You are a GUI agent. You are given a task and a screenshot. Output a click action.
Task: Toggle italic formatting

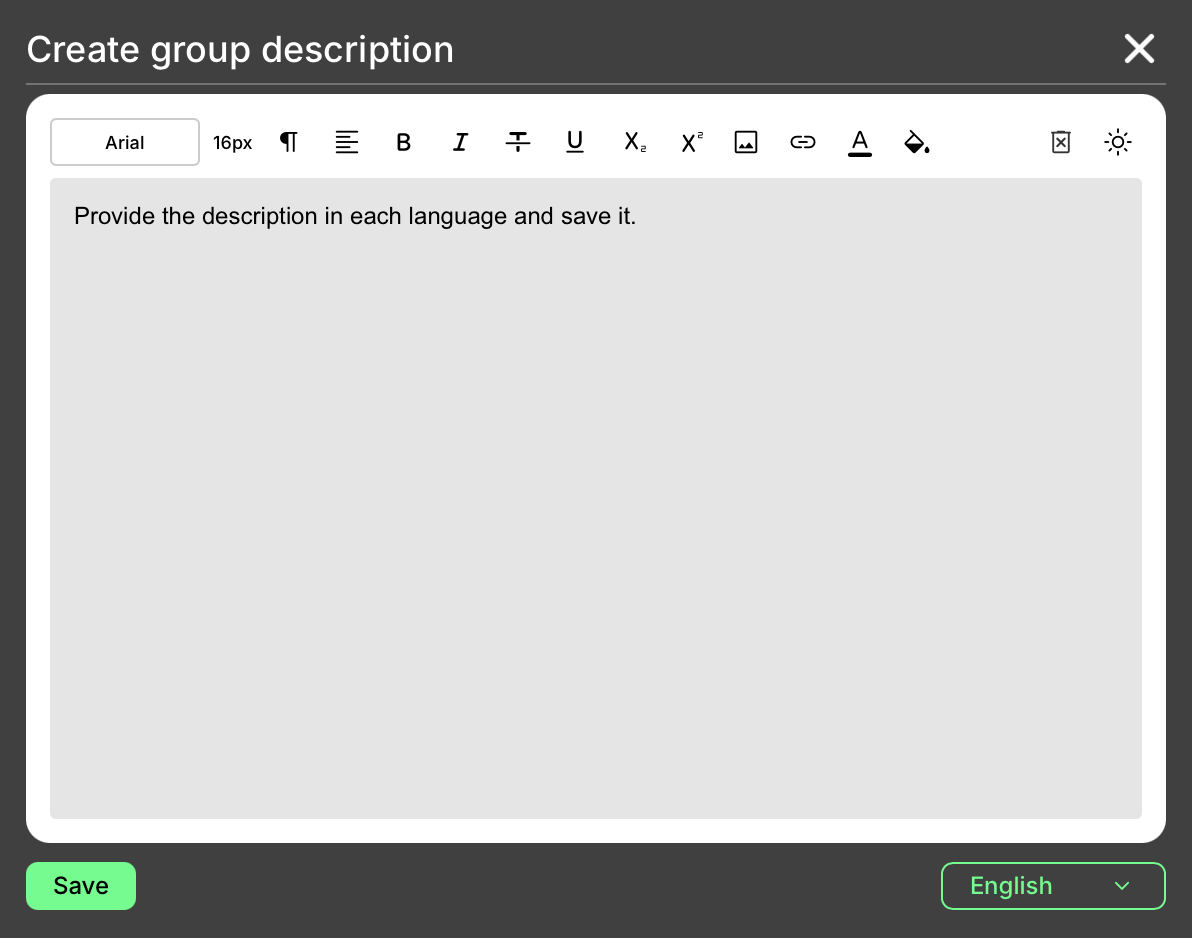(461, 142)
